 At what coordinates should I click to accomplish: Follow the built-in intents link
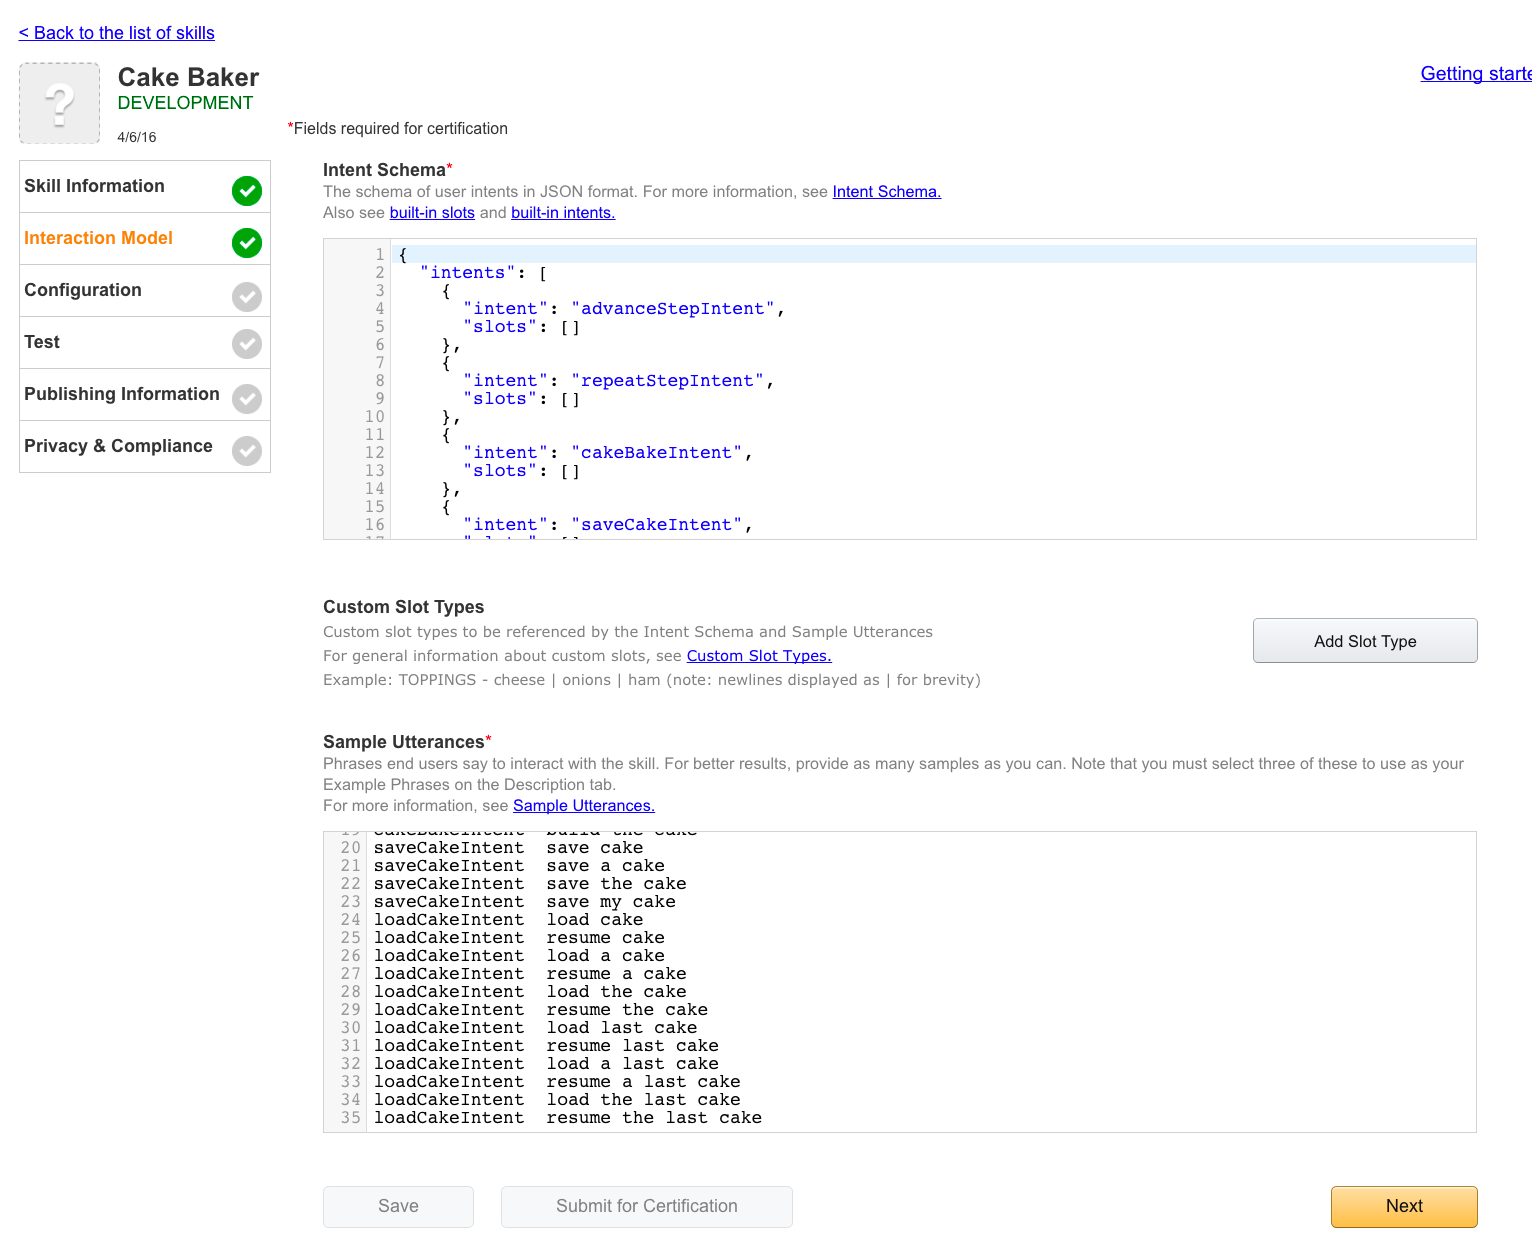pos(563,213)
